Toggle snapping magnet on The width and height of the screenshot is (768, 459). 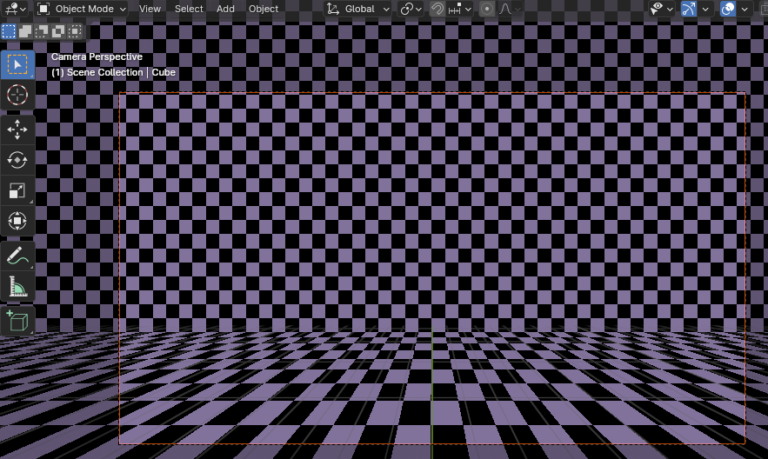pos(437,9)
